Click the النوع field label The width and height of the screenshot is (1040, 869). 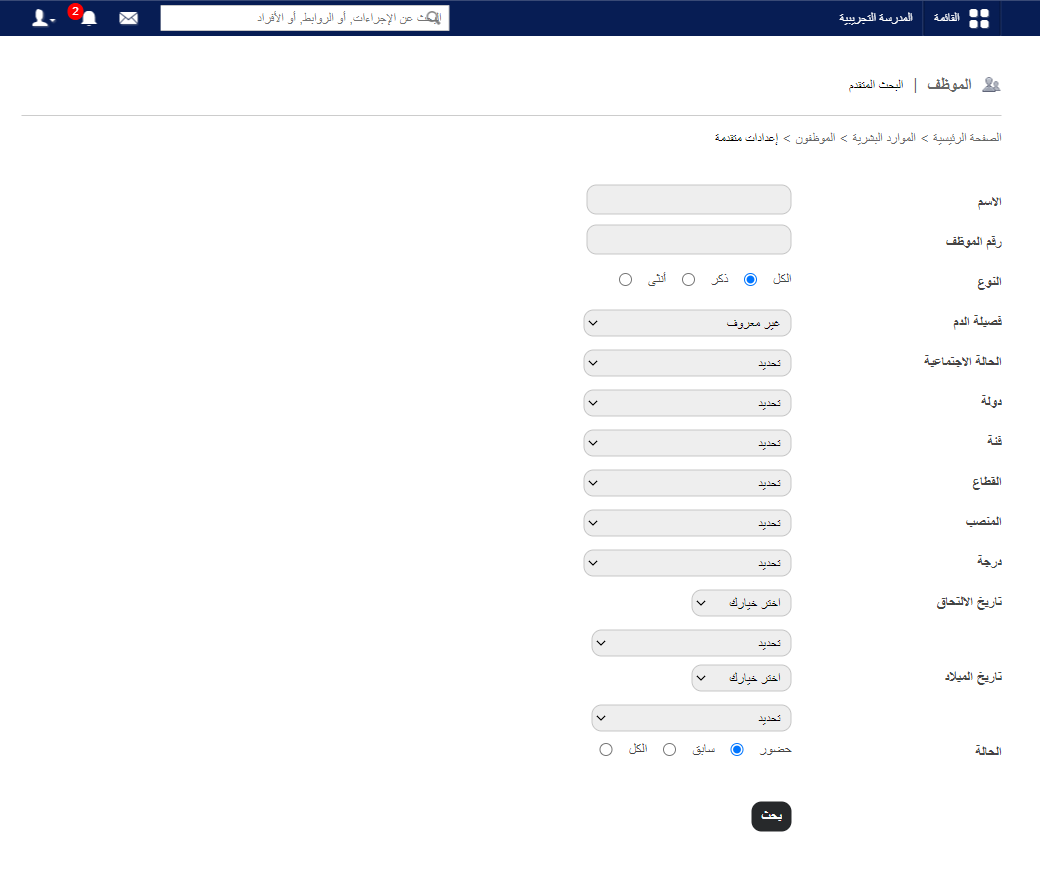click(989, 282)
